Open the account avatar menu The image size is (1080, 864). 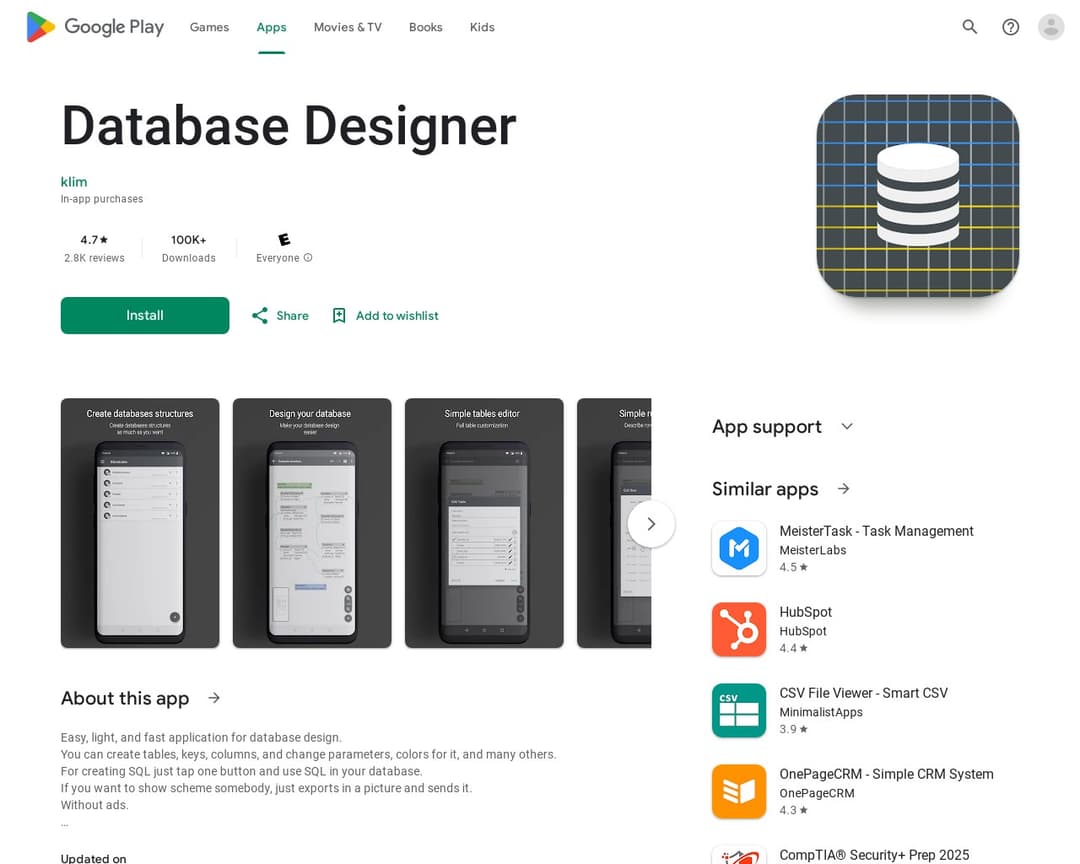coord(1051,27)
